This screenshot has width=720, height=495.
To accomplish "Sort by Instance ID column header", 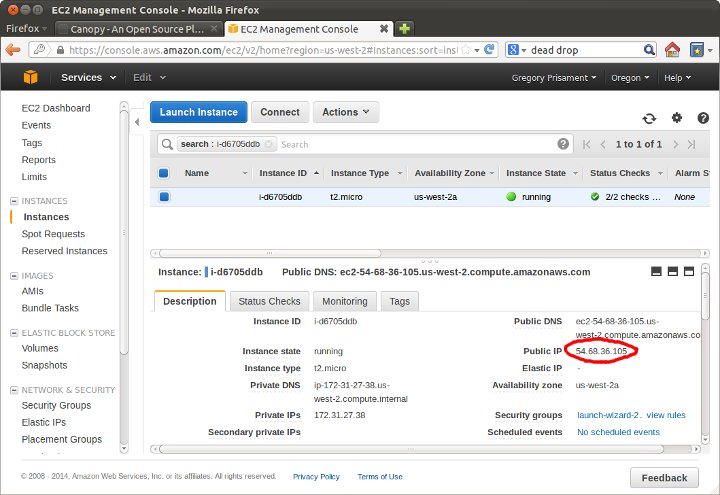I will pyautogui.click(x=283, y=173).
